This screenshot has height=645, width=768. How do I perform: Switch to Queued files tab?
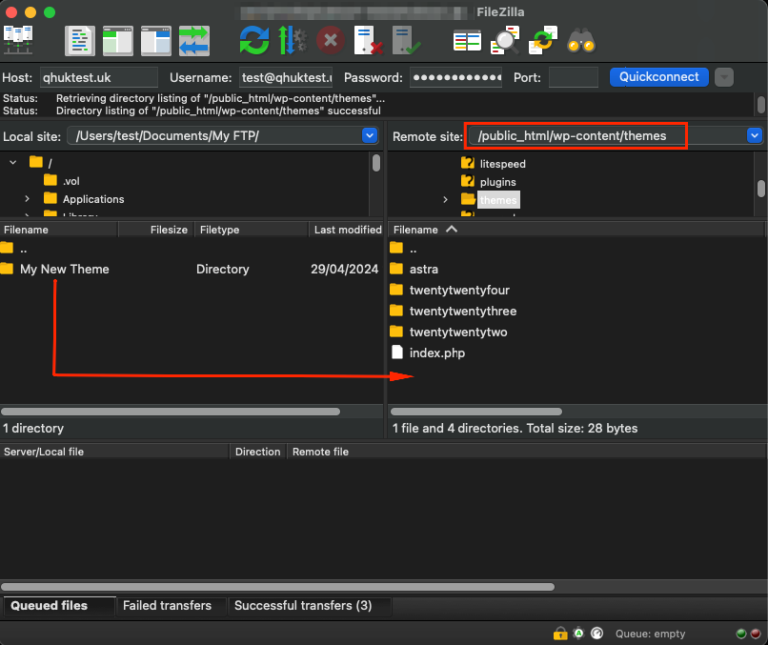tap(59, 606)
